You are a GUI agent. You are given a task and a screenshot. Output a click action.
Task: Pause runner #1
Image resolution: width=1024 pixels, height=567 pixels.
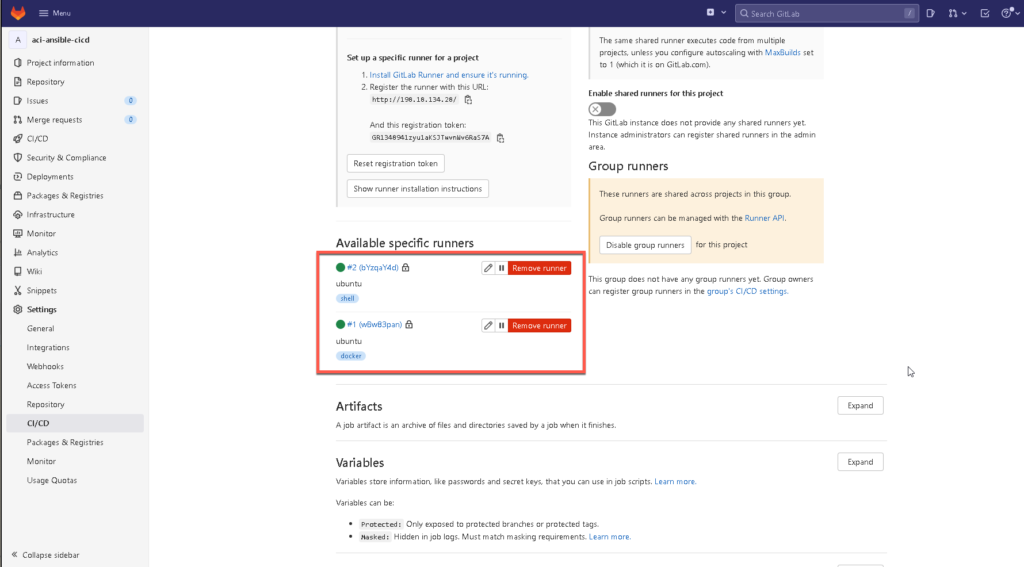[502, 325]
